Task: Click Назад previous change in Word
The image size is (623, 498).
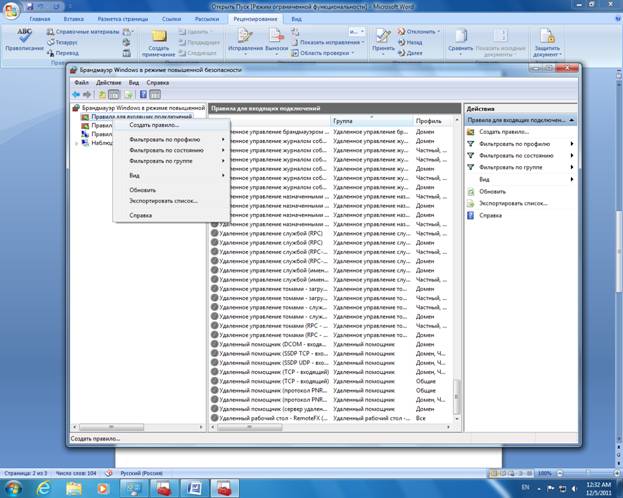Action: point(410,42)
